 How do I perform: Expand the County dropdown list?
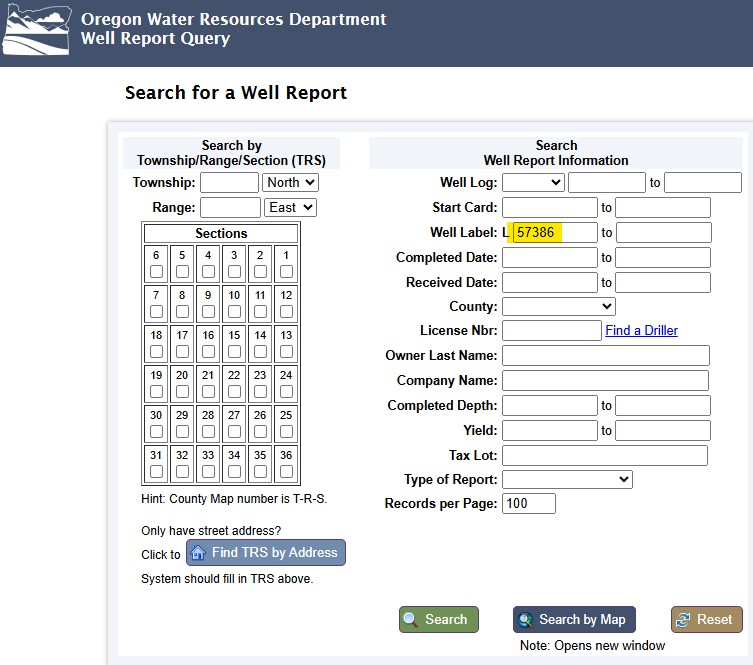(558, 306)
